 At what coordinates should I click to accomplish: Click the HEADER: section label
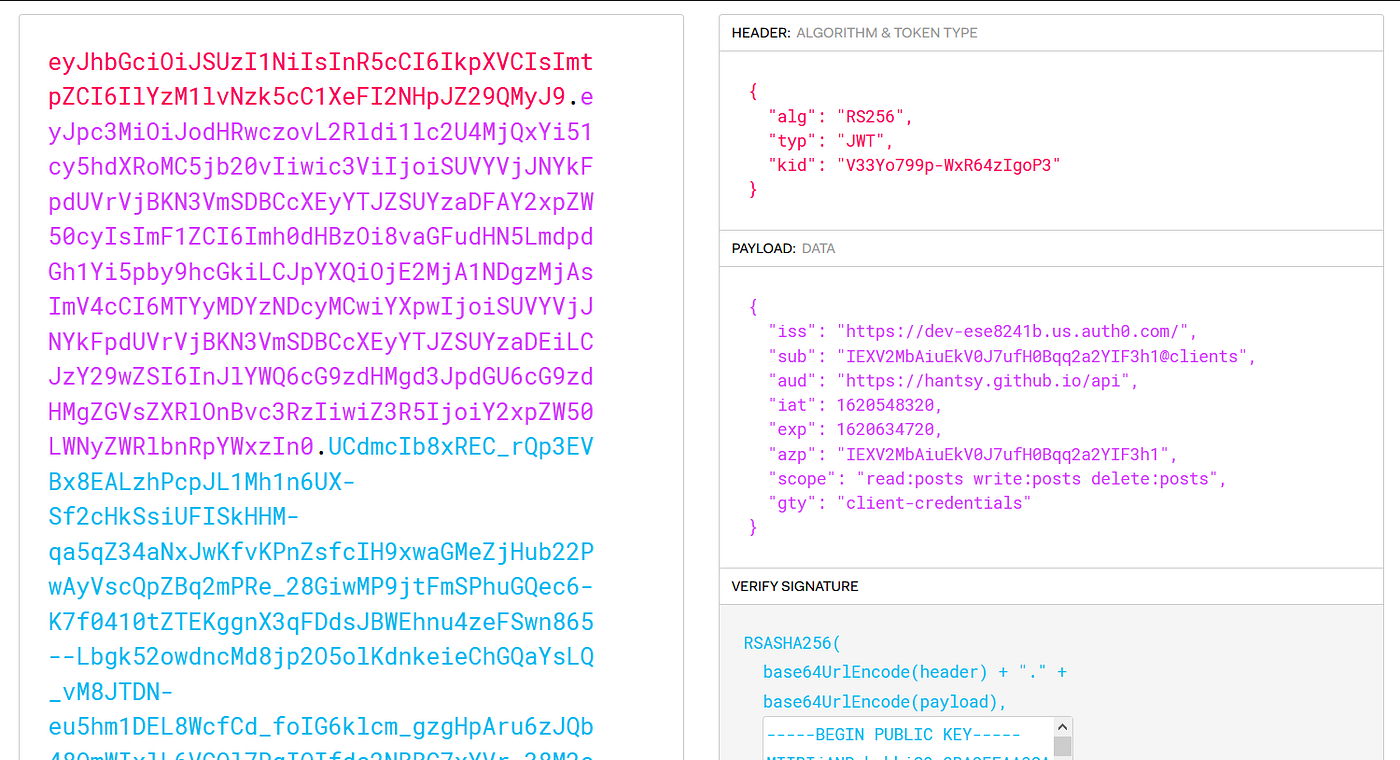tap(761, 33)
